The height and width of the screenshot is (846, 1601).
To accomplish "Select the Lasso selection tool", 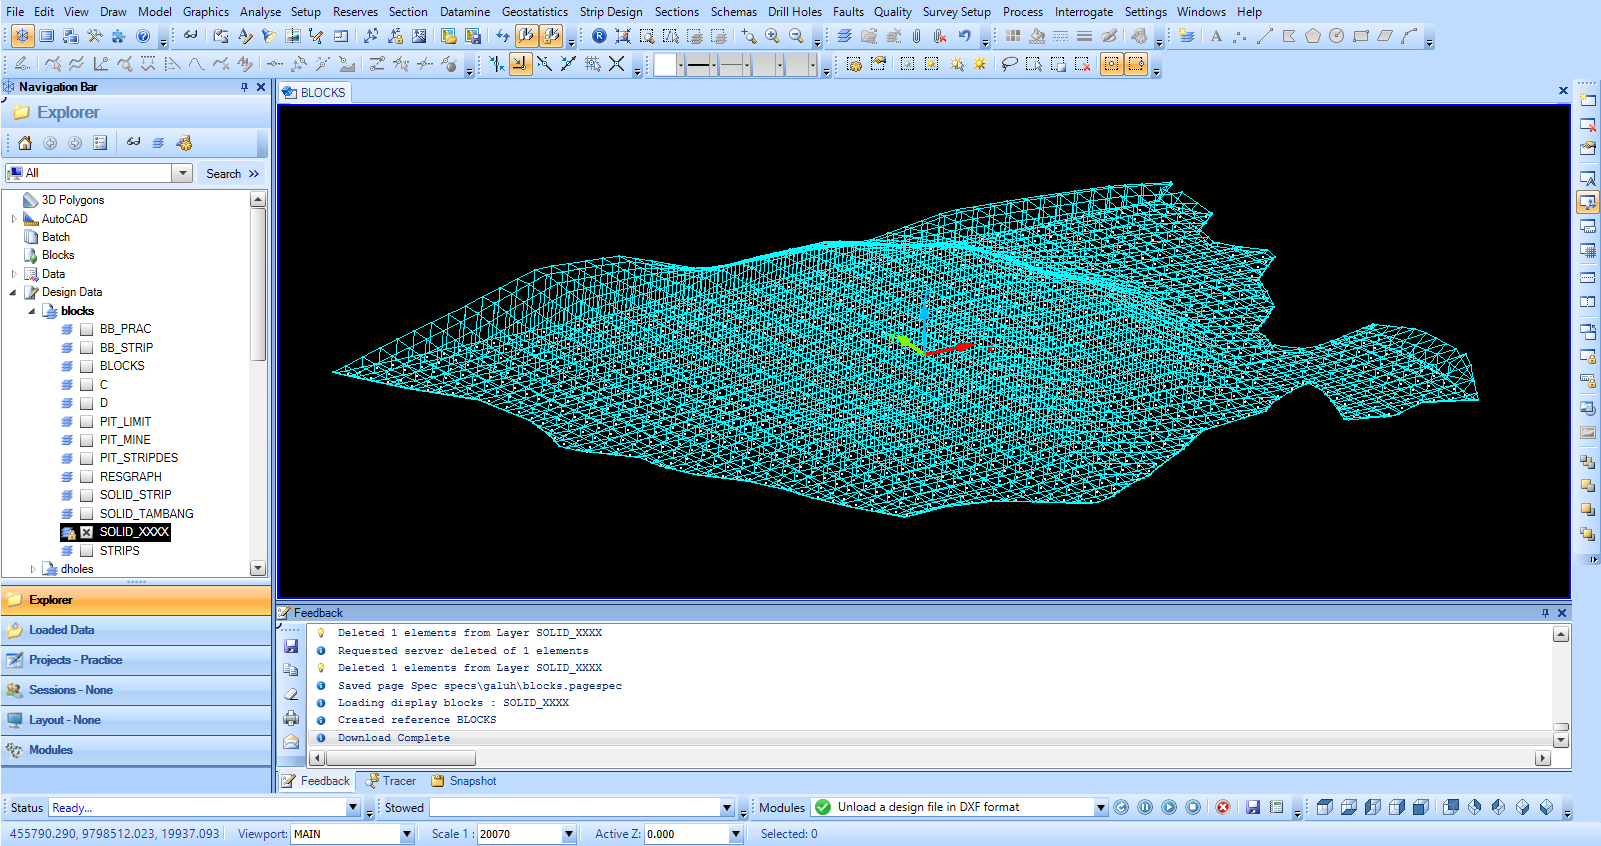I will [1009, 65].
